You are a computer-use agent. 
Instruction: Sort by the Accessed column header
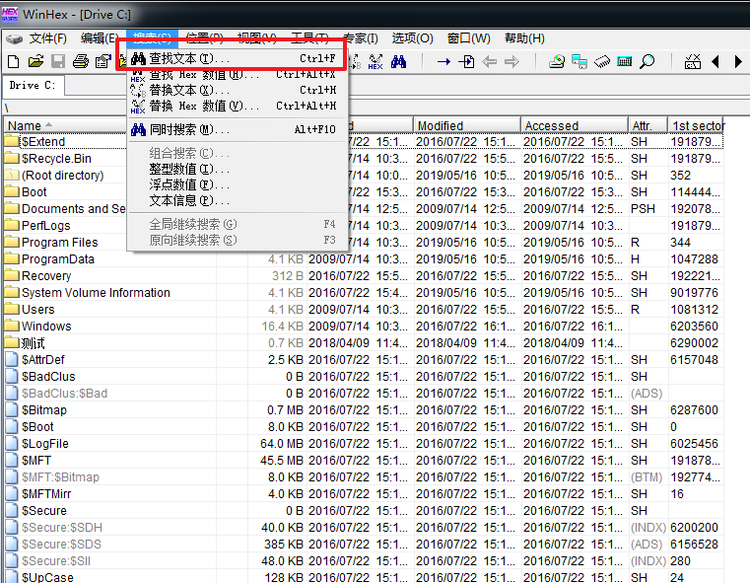(574, 125)
